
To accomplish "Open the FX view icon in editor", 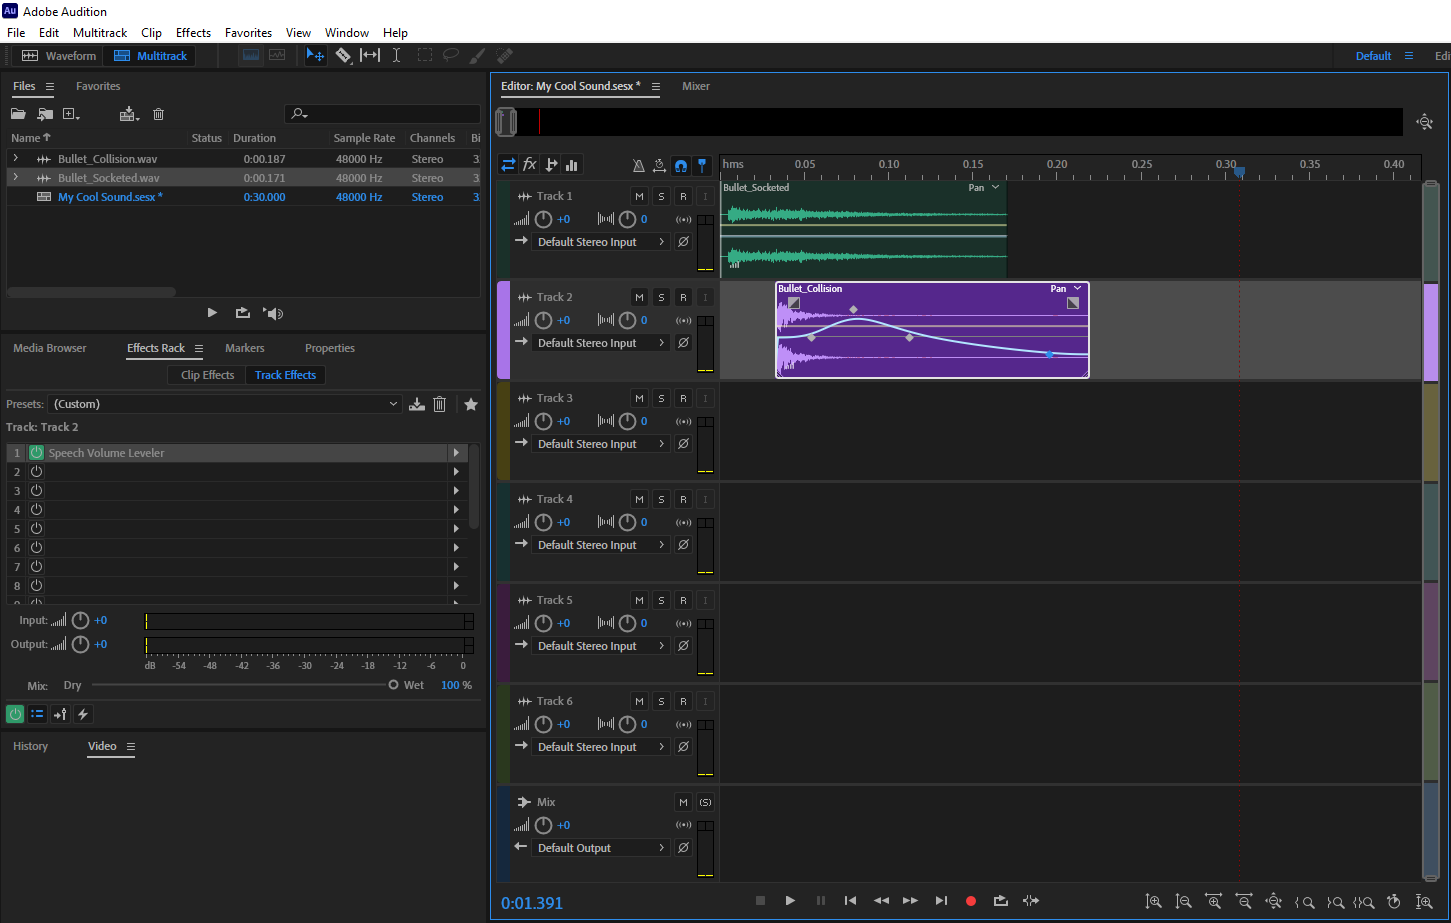I will (x=530, y=165).
